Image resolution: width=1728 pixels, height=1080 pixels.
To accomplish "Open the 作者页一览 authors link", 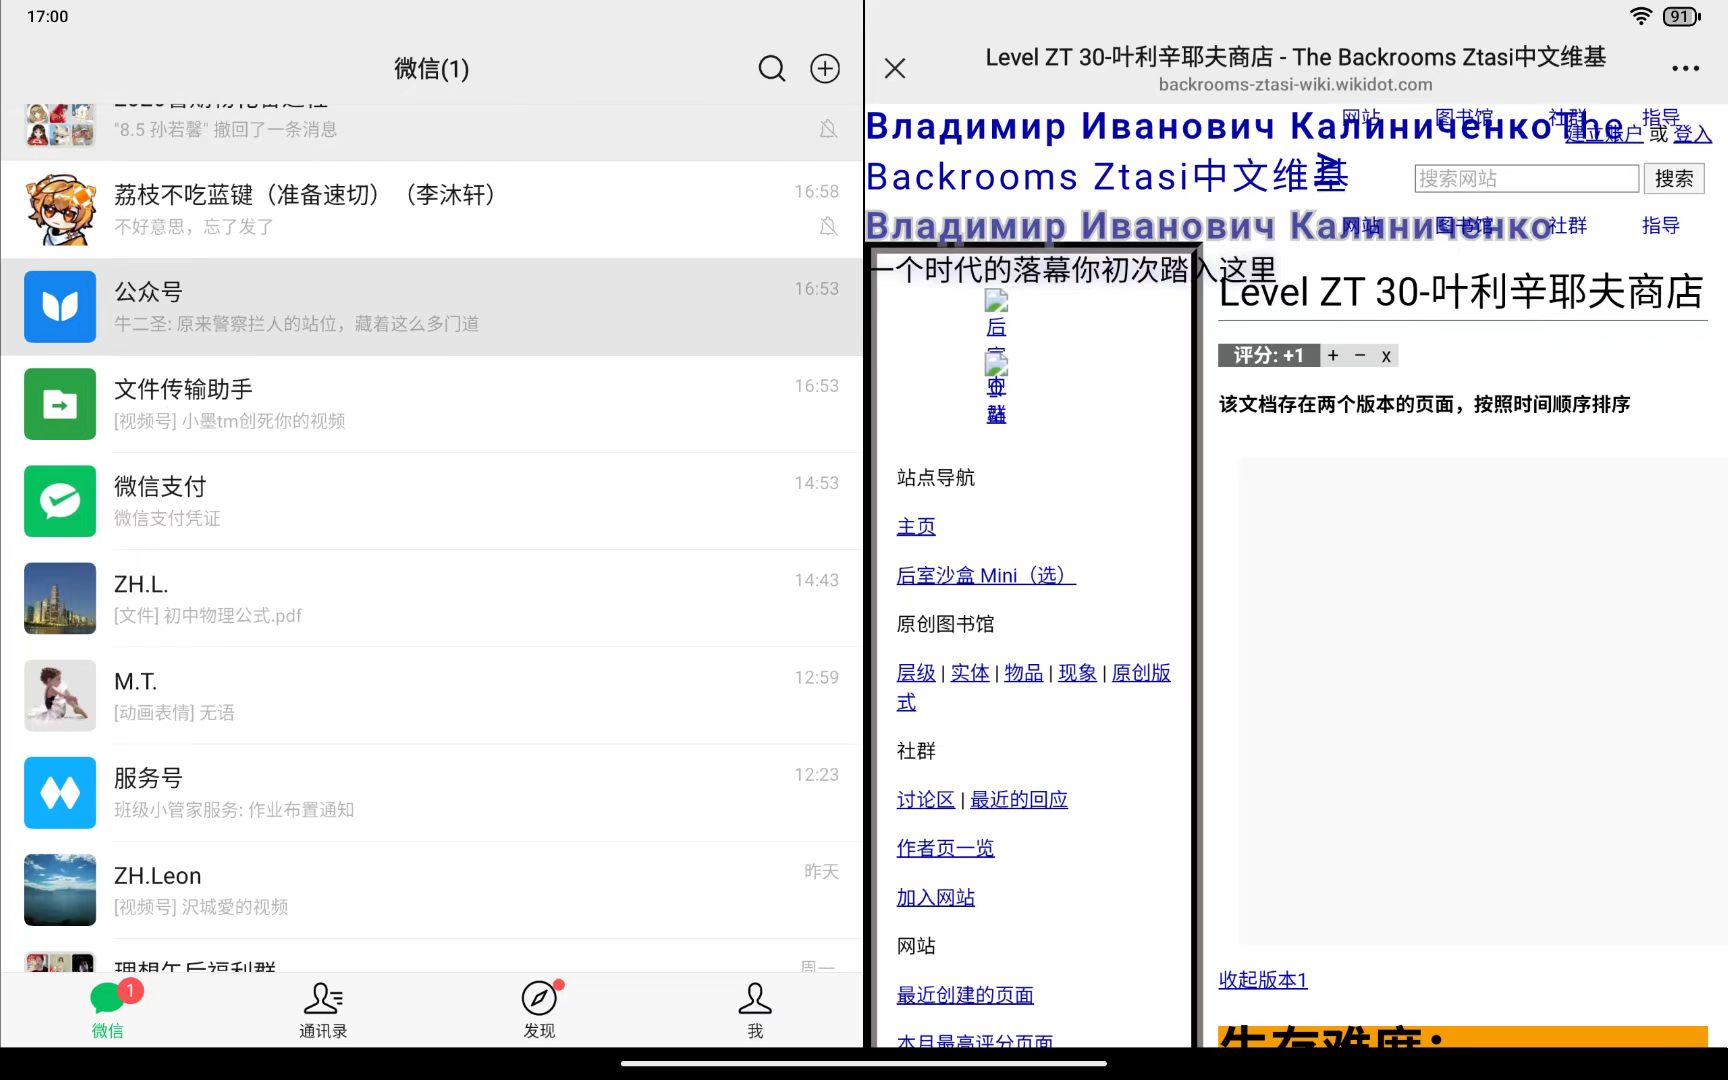I will (946, 848).
